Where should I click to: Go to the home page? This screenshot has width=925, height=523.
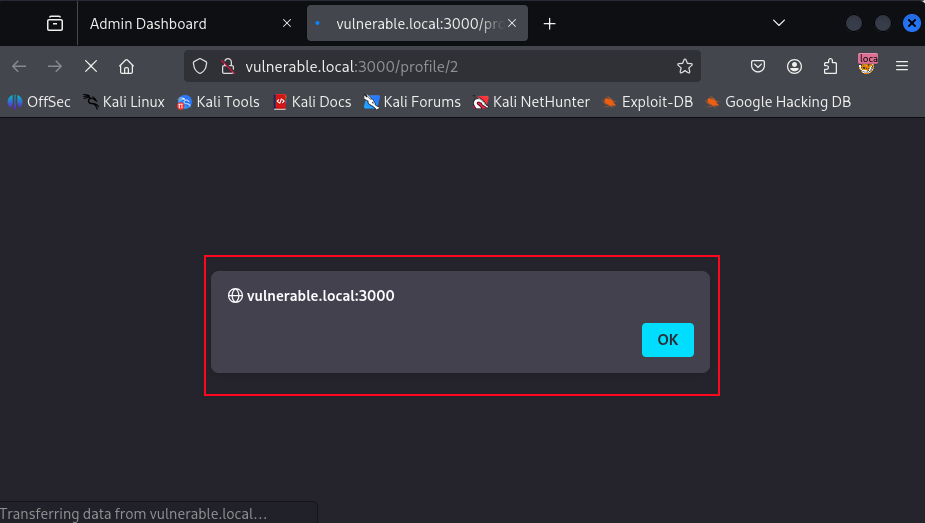[x=126, y=67]
